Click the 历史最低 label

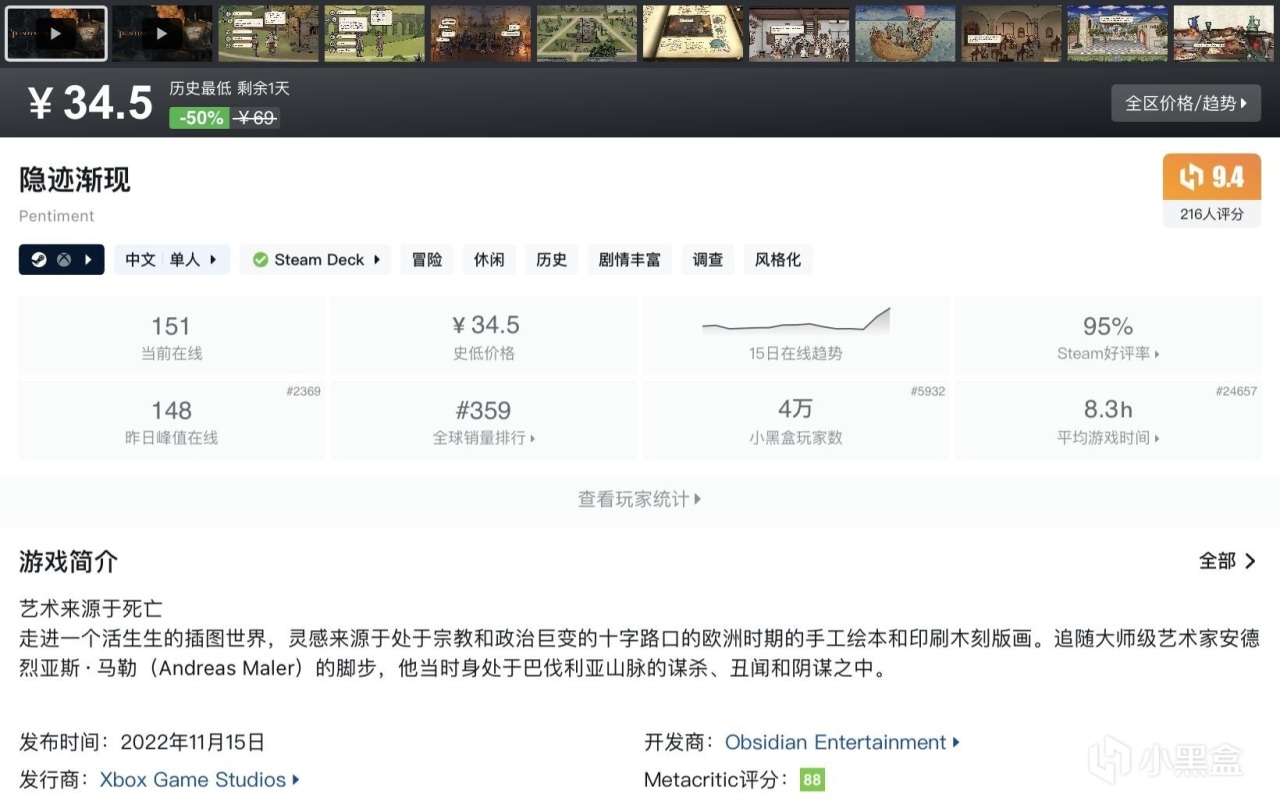[200, 89]
